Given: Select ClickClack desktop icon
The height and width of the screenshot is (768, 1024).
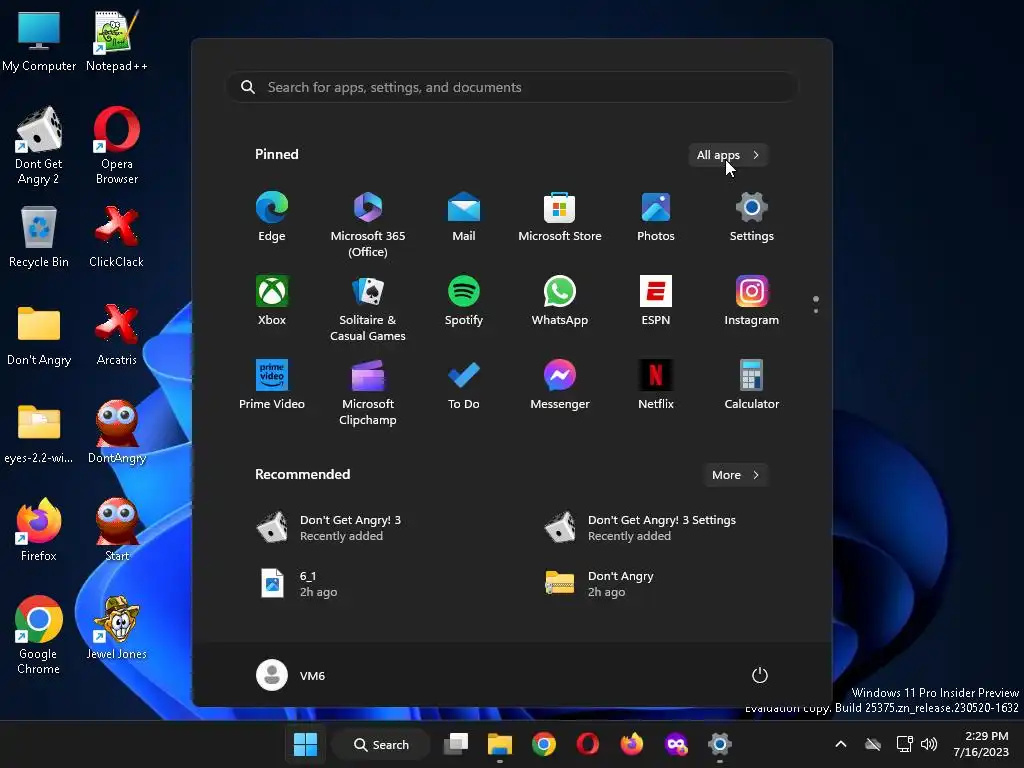Looking at the screenshot, I should (x=117, y=236).
